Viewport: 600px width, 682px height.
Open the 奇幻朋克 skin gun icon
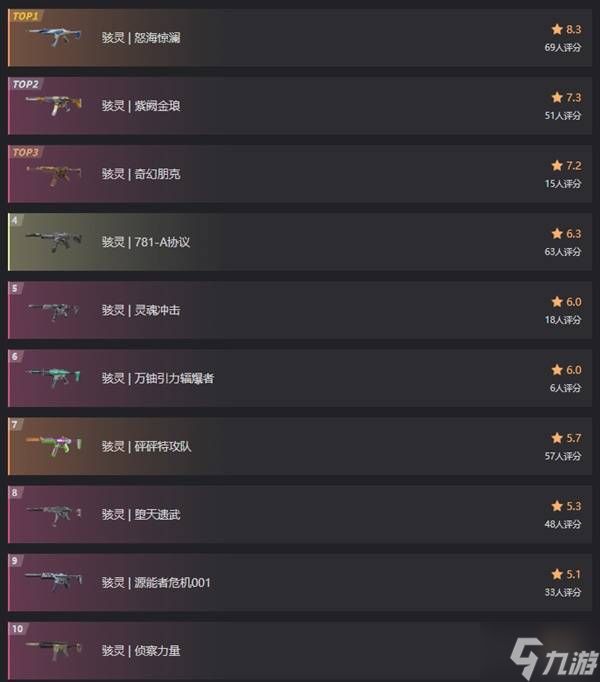pyautogui.click(x=54, y=174)
